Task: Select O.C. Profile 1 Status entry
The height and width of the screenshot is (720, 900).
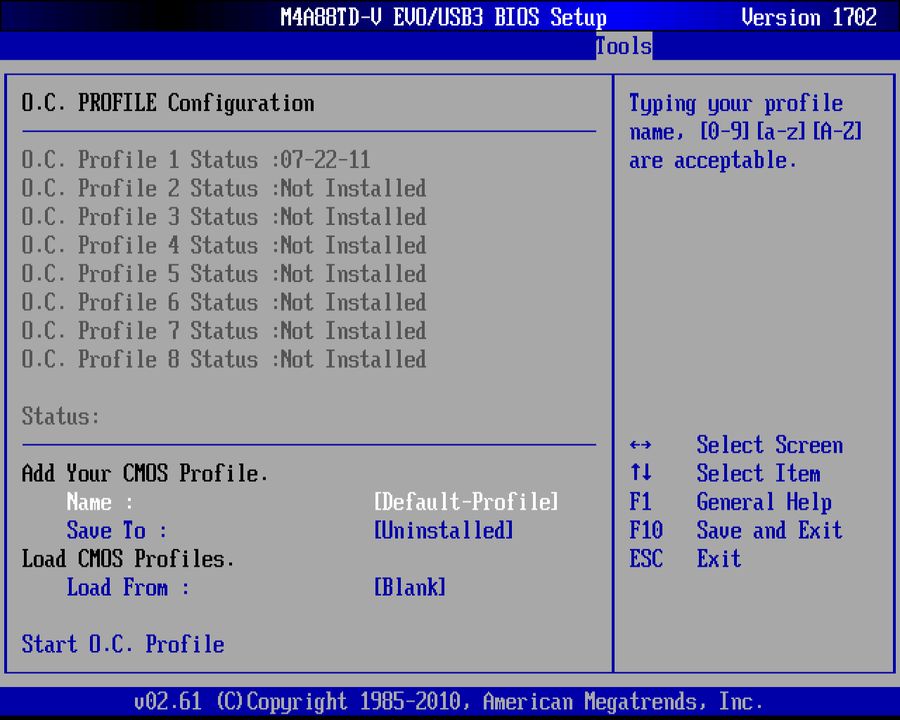Action: [222, 160]
